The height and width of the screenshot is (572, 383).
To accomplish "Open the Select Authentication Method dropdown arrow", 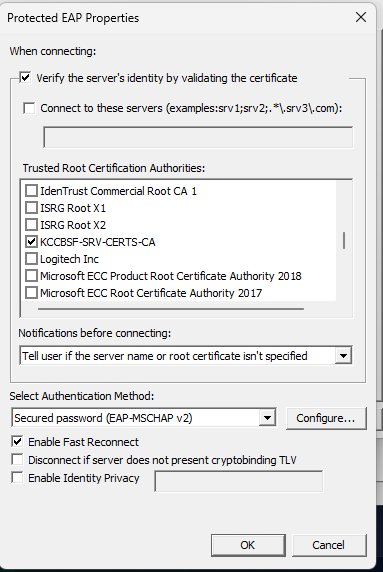I will (267, 418).
